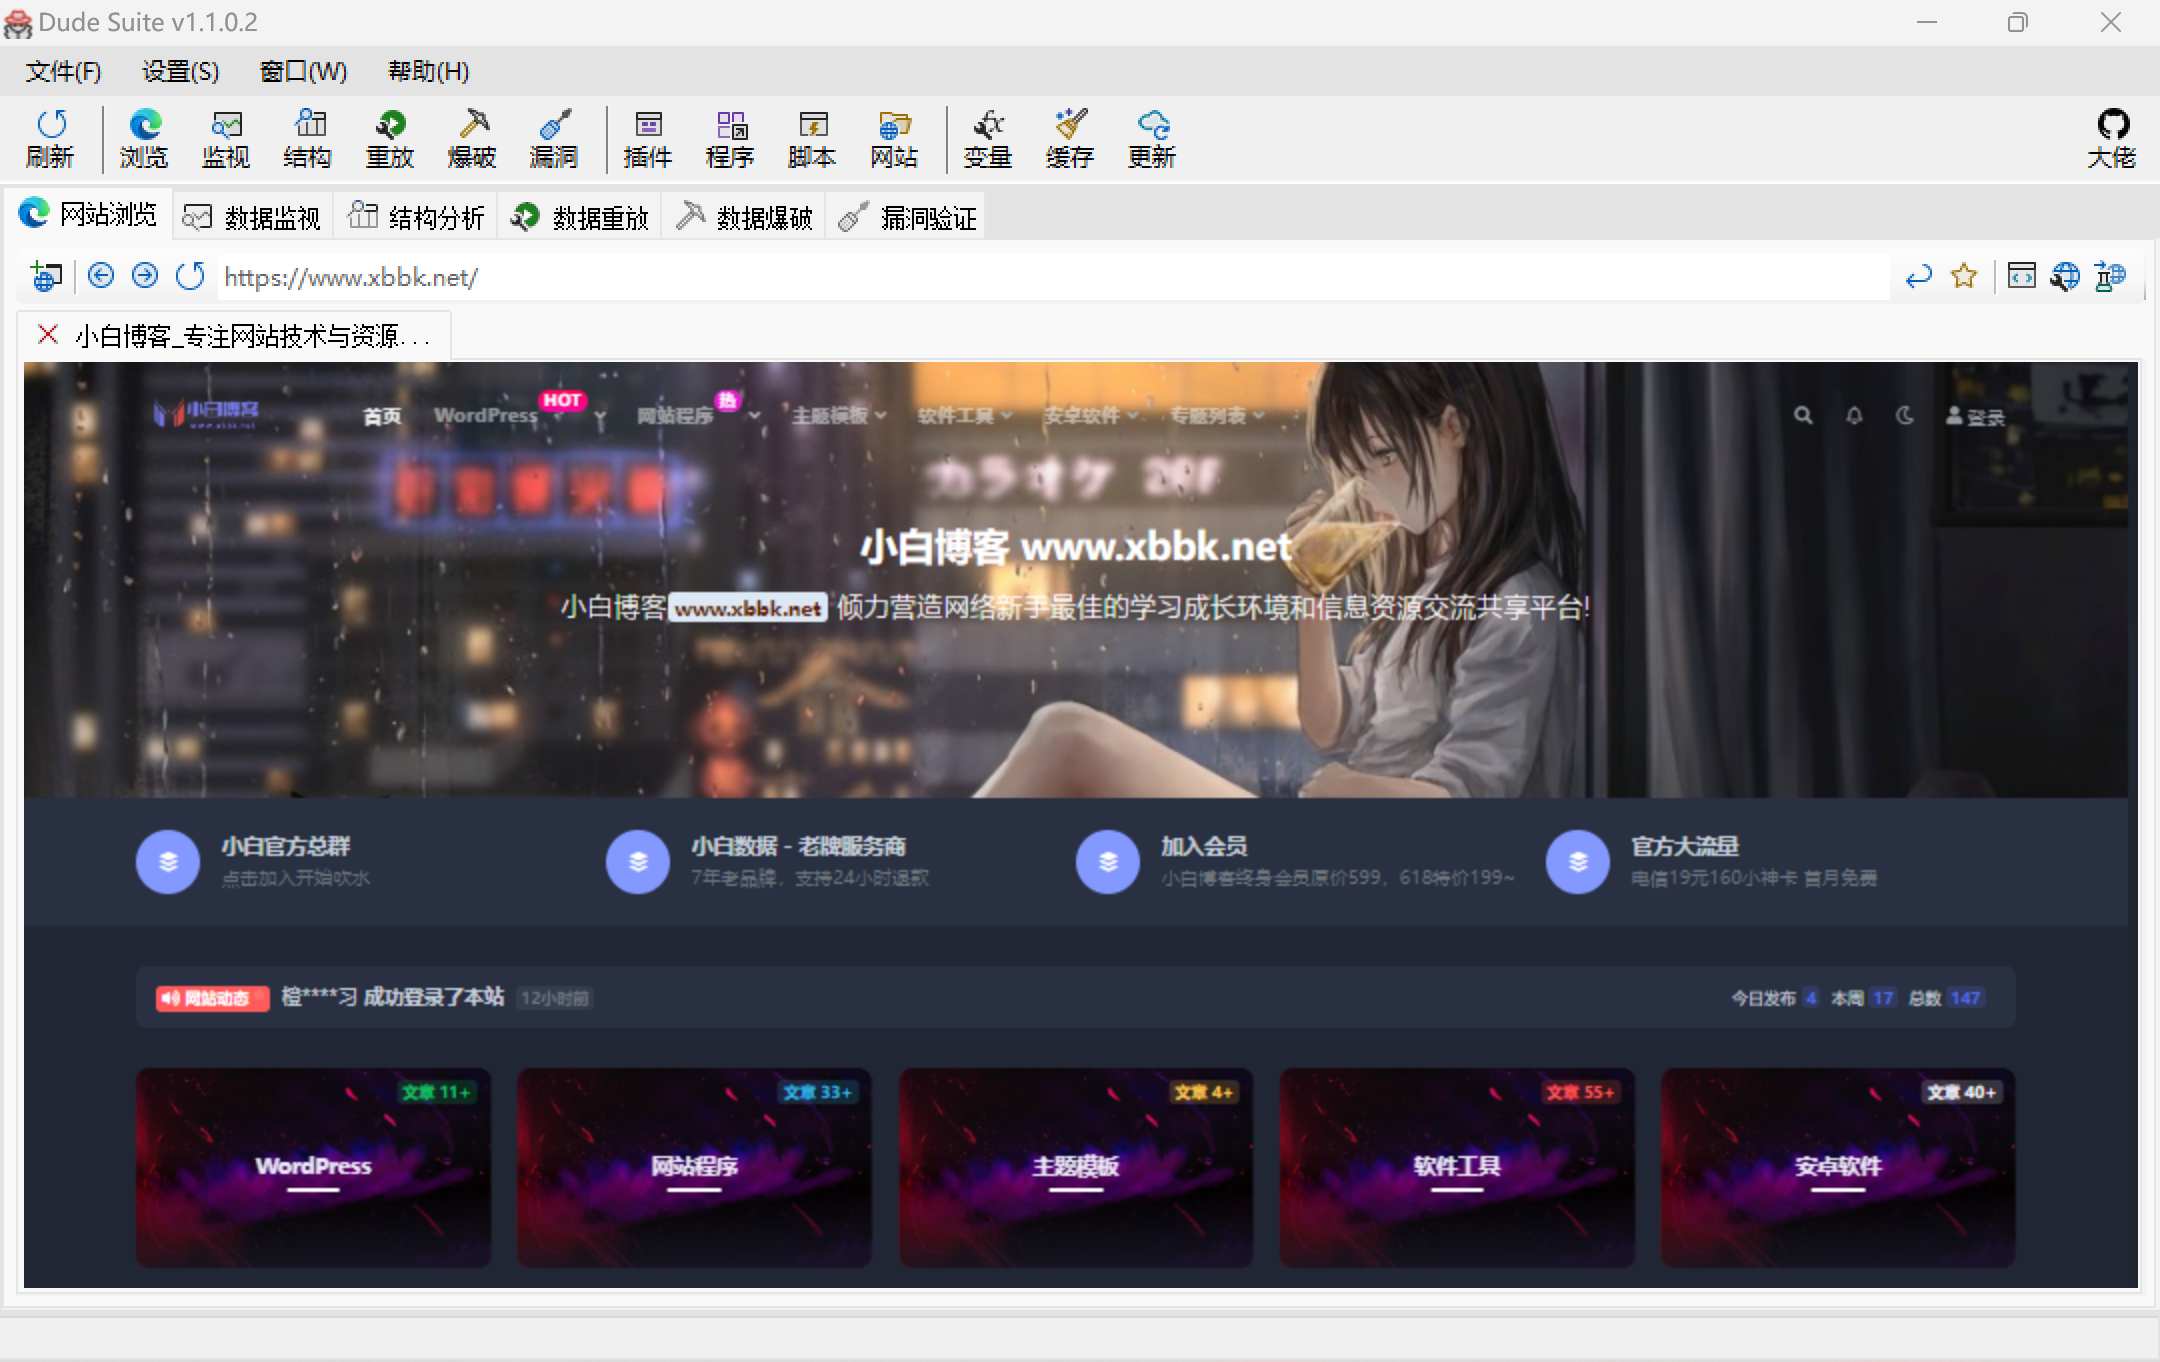The image size is (2160, 1362).
Task: Open the WordPress category card
Action: pyautogui.click(x=313, y=1167)
